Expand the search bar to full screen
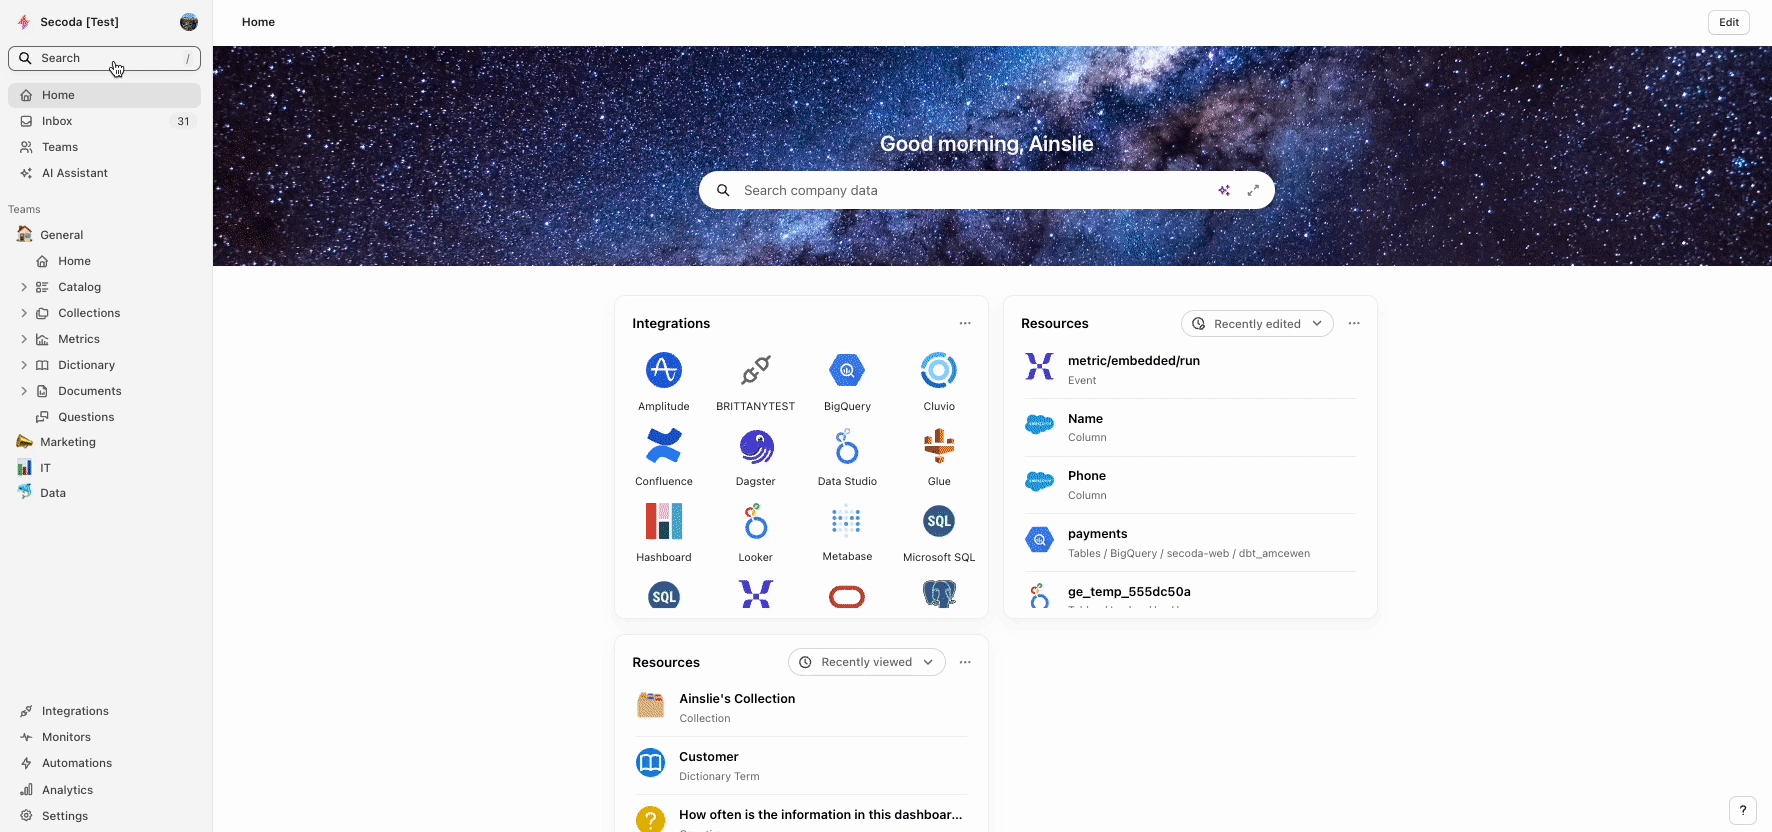Viewport: 1772px width, 832px height. 1253,190
